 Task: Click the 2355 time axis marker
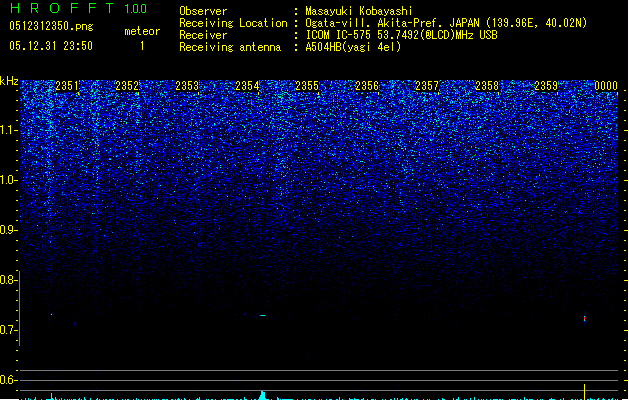(307, 86)
